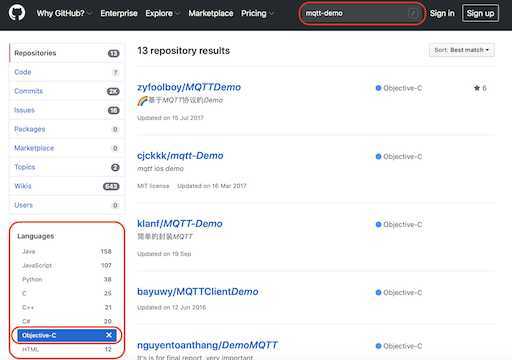Open the Marketplace nav link
This screenshot has height=360, width=512.
coord(211,13)
